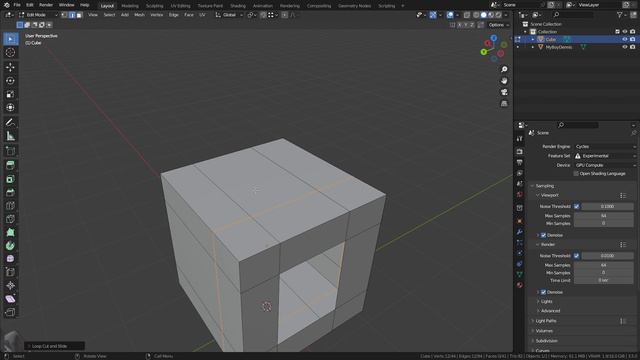Select the Edge Slide tool

click(x=10, y=272)
